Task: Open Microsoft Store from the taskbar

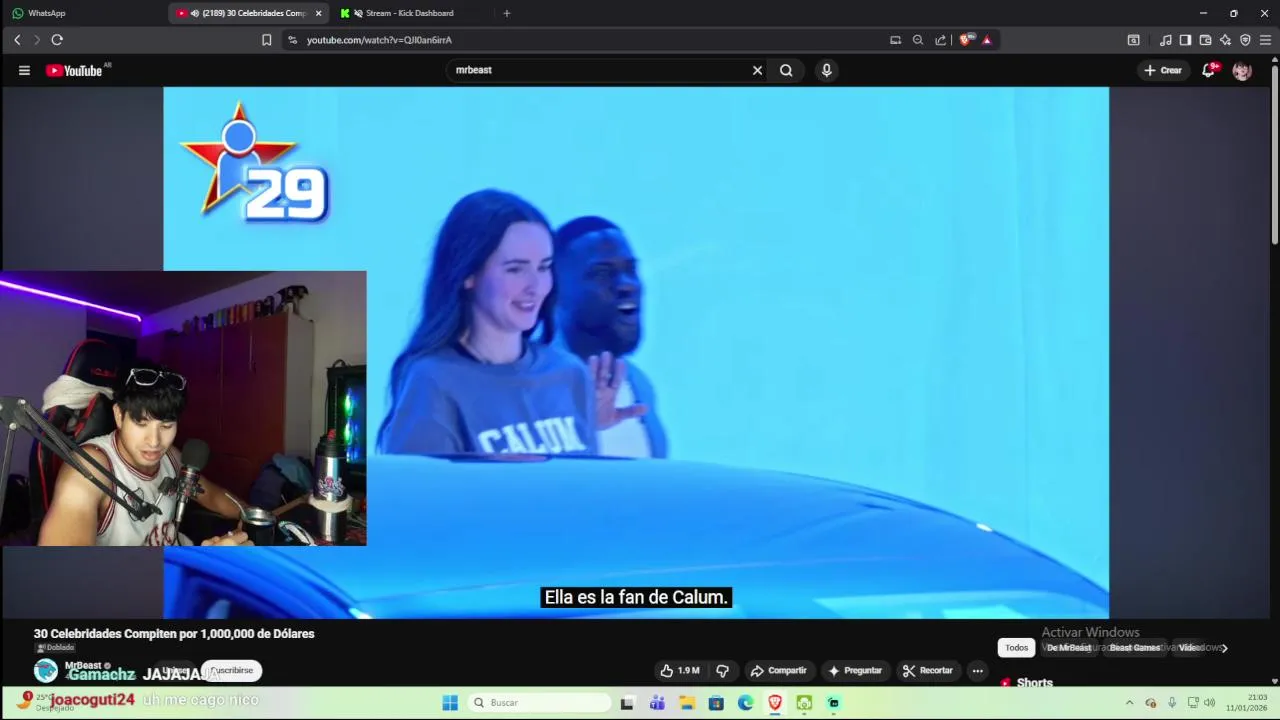Action: (716, 703)
